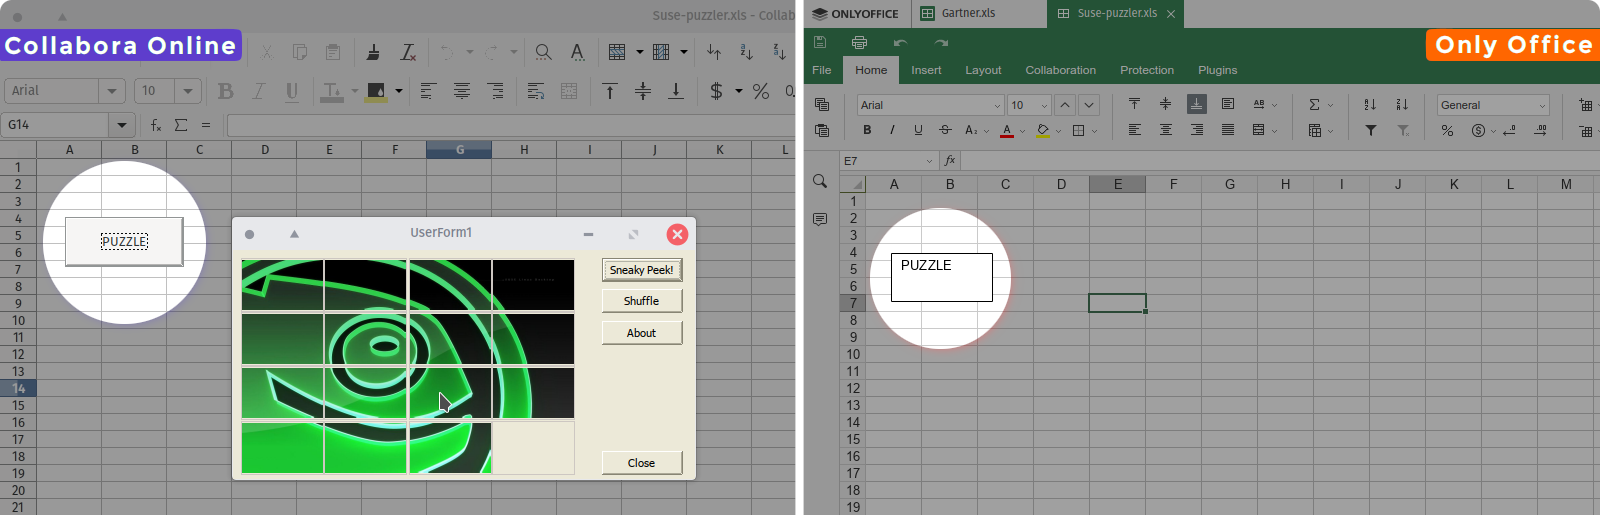The width and height of the screenshot is (1600, 515).
Task: Apply yellow background color in Collabora
Action: pos(376,91)
